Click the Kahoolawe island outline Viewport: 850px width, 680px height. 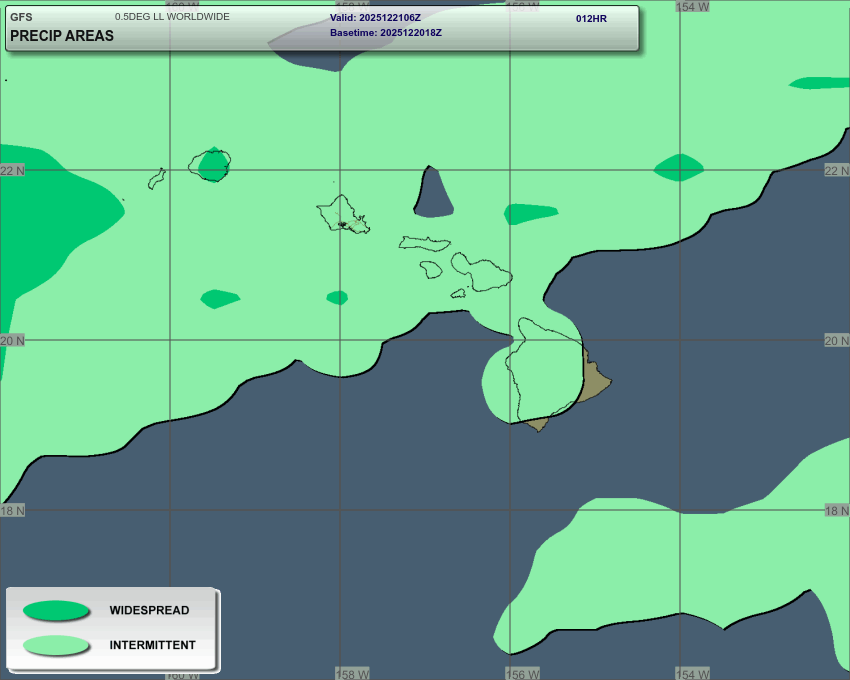click(458, 293)
